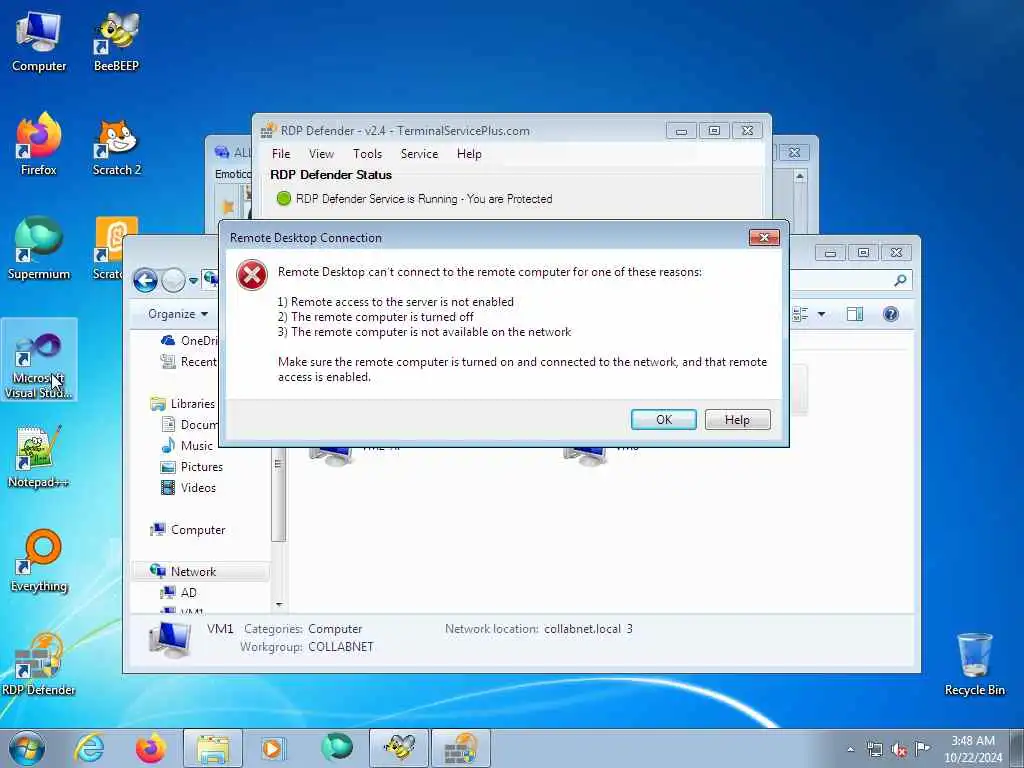1024x768 pixels.
Task: Click green status indicator in RDP Defender
Action: [x=283, y=199]
